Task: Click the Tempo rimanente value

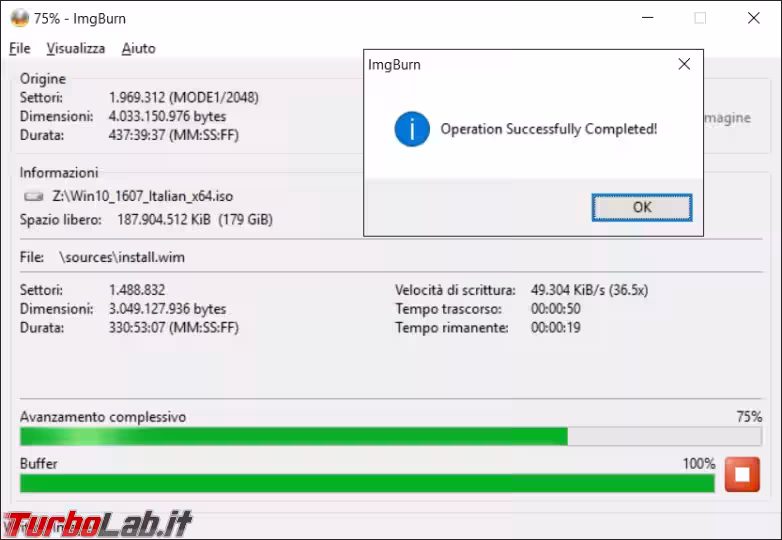Action: tap(556, 328)
